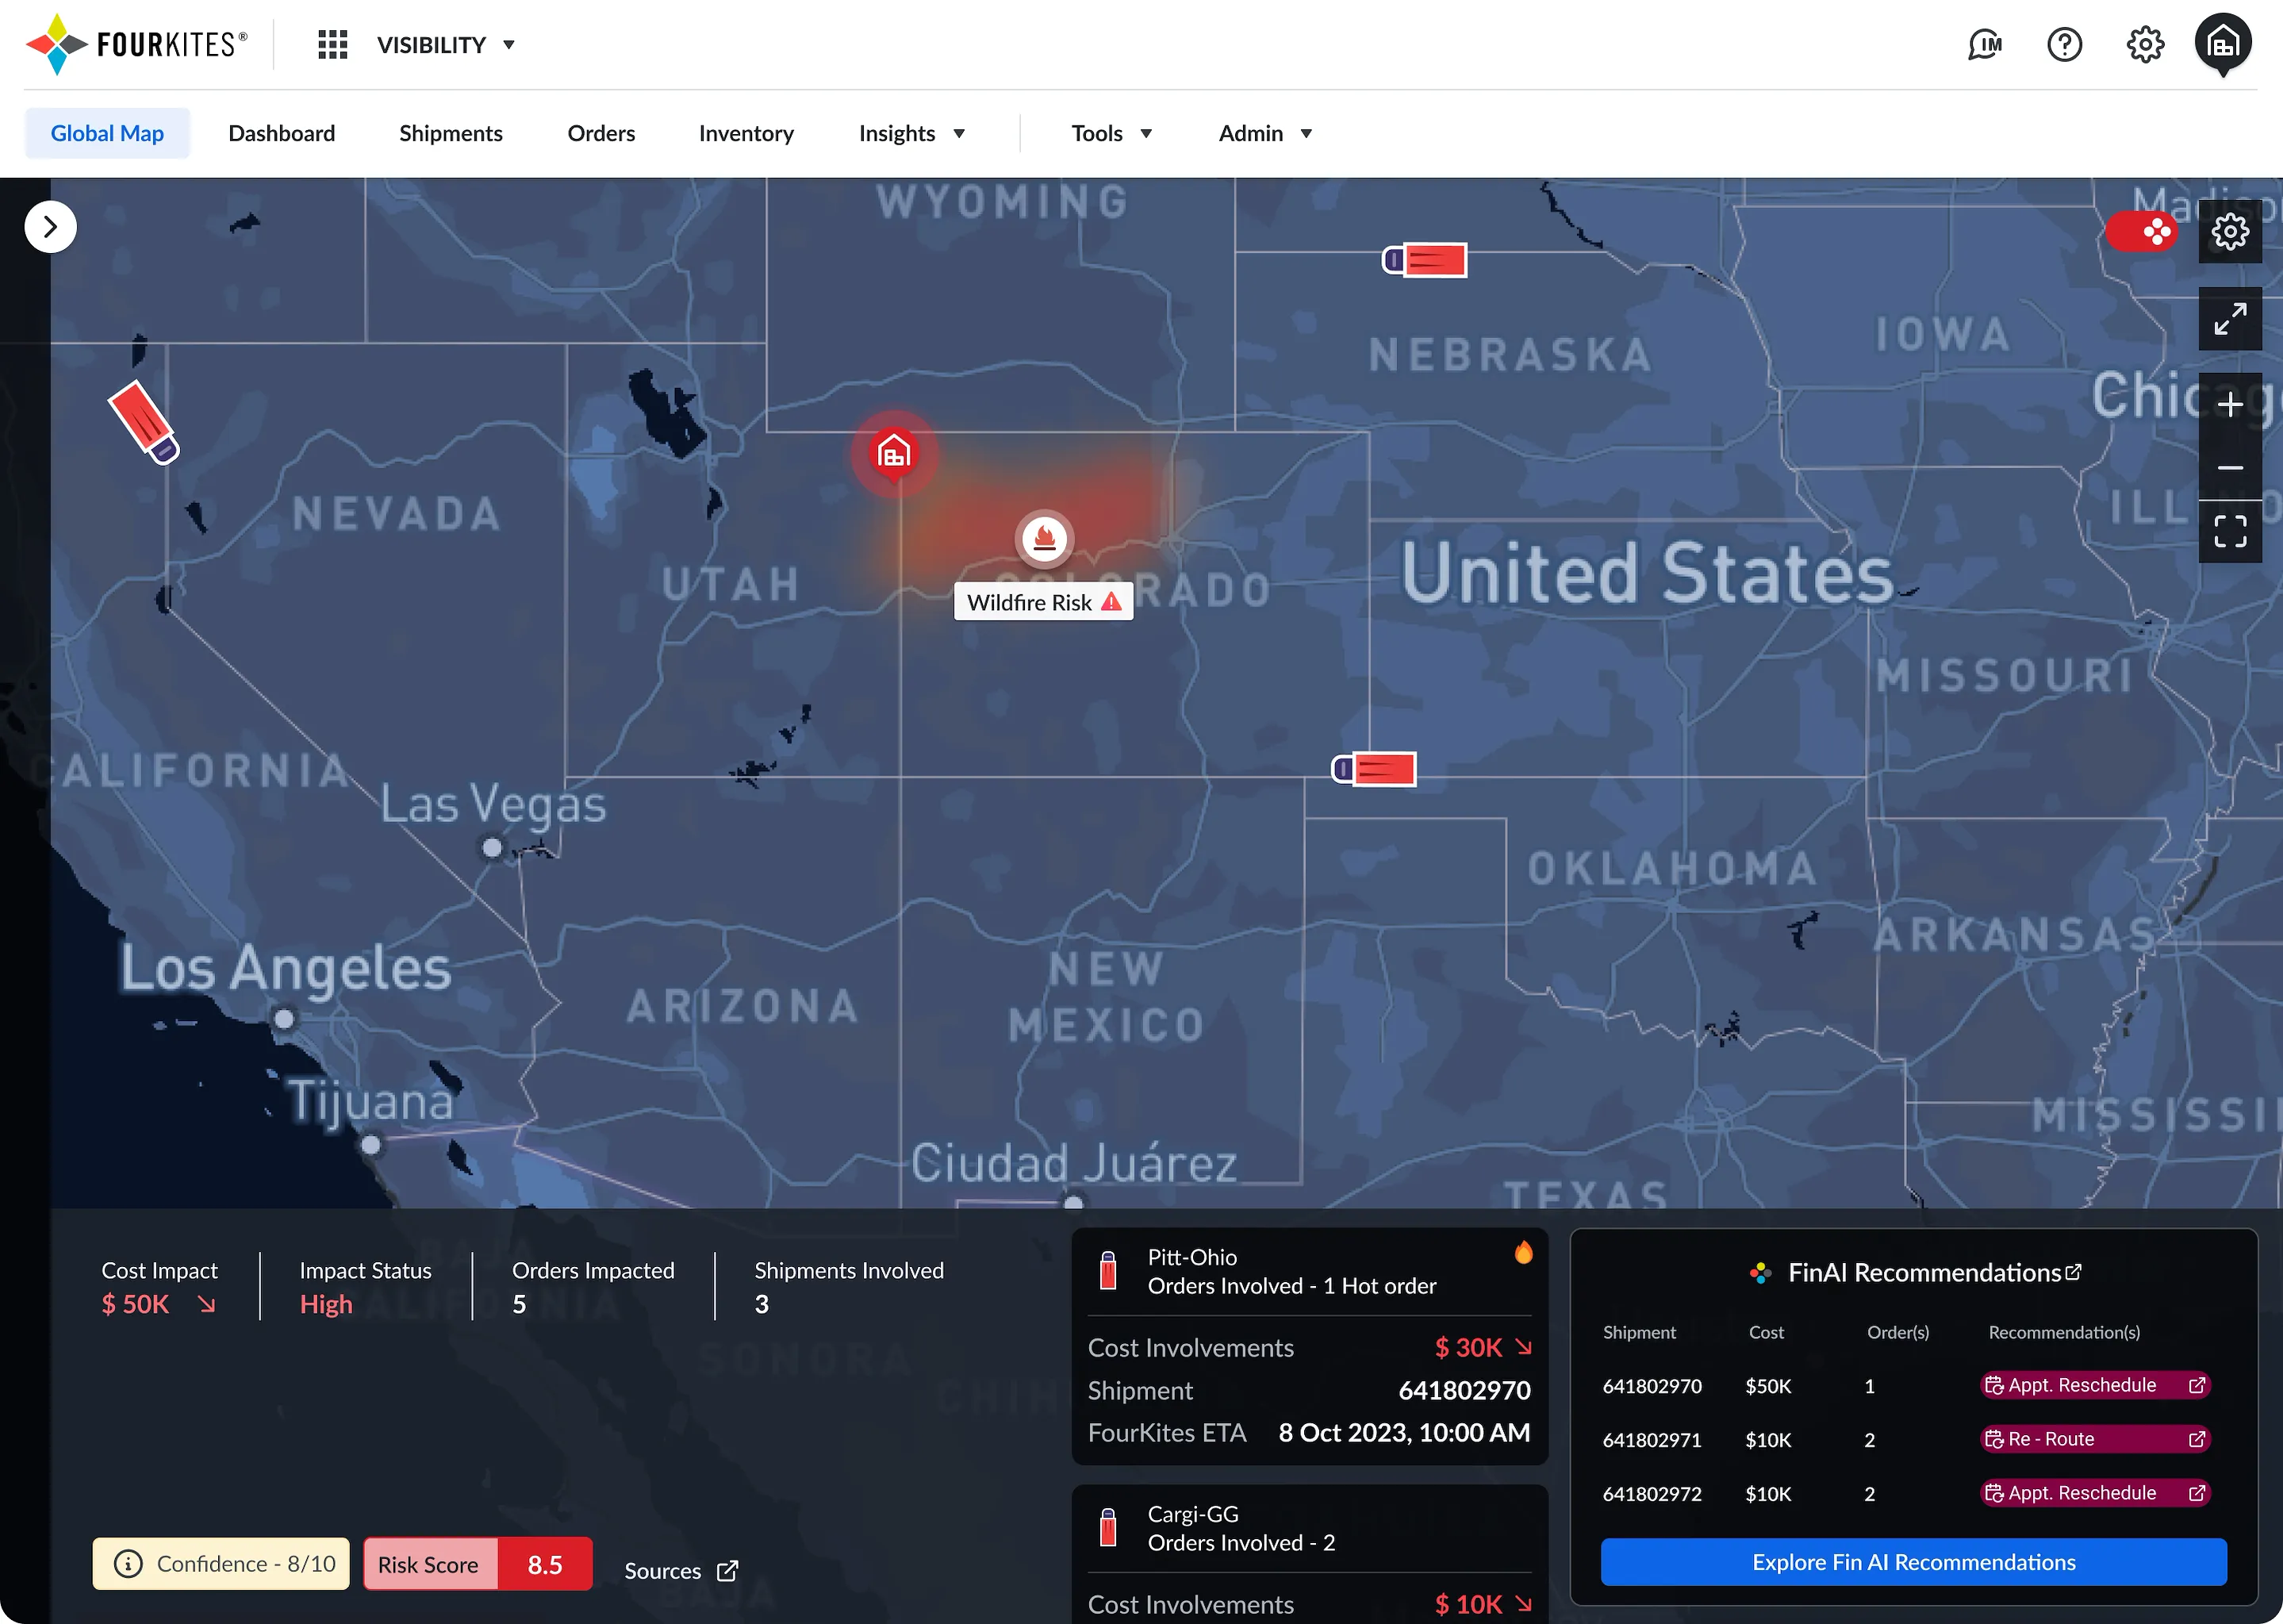Click the Pitt-Ohio hot order flame icon

click(x=1523, y=1252)
